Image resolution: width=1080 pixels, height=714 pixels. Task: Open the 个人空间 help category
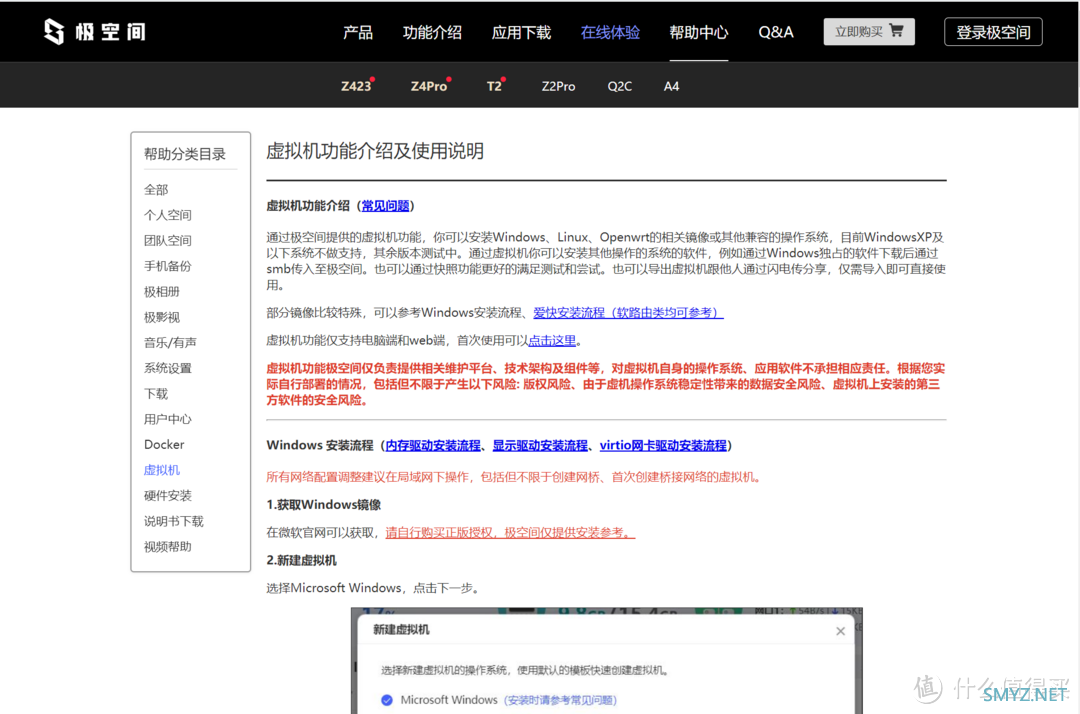[x=167, y=215]
